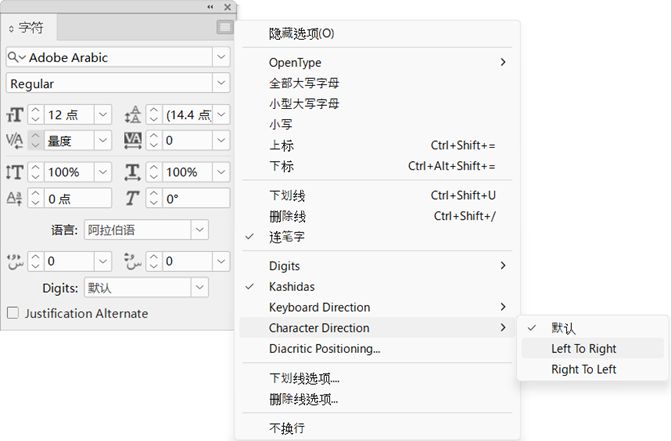The image size is (671, 441).
Task: Open the 12 点 font size dropdown
Action: (103, 115)
